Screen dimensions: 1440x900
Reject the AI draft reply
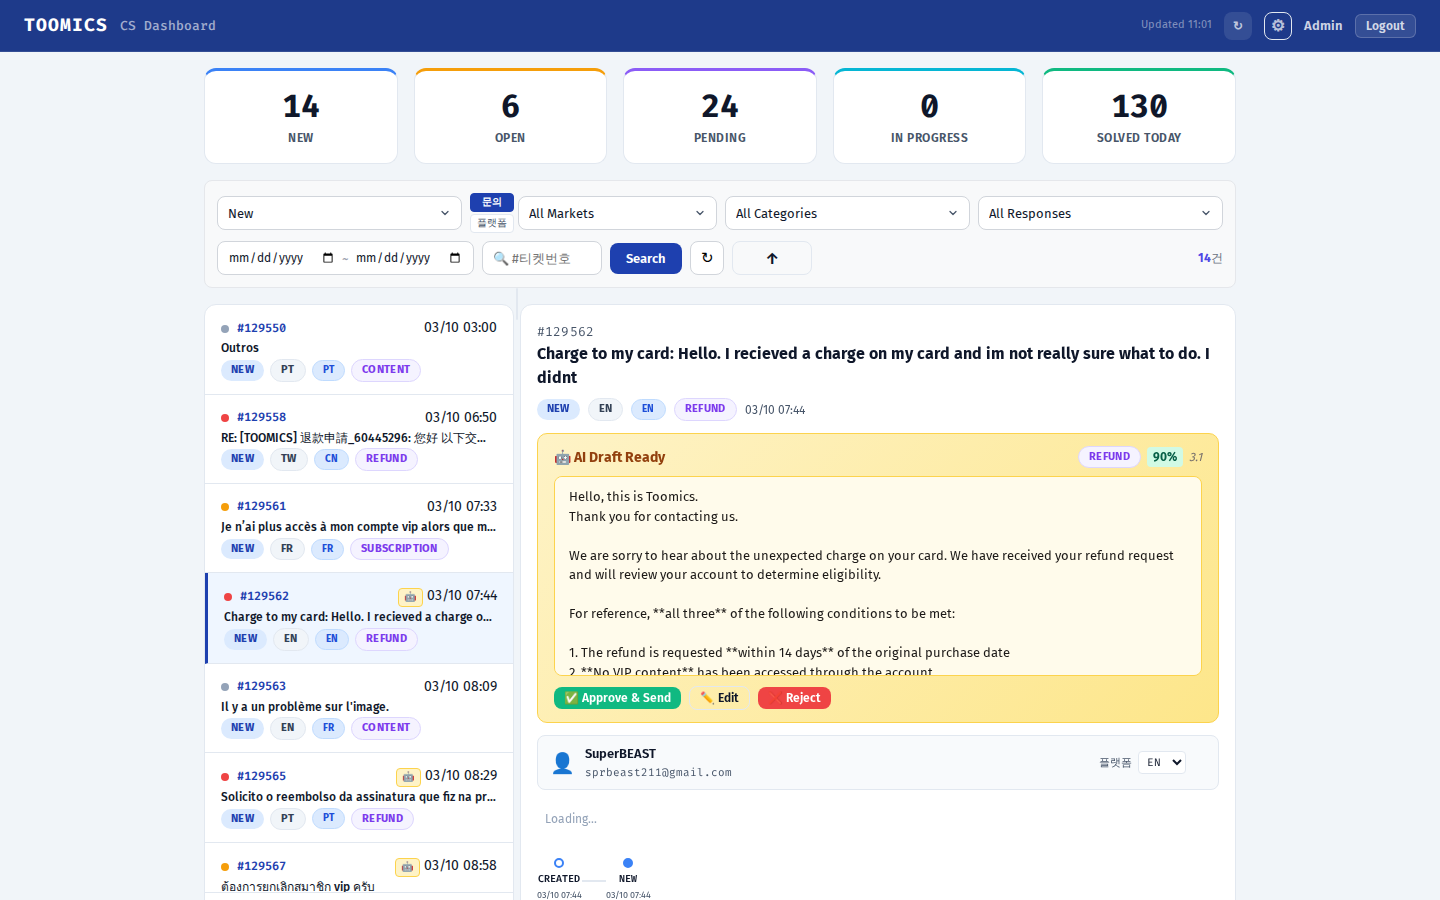[x=794, y=698]
